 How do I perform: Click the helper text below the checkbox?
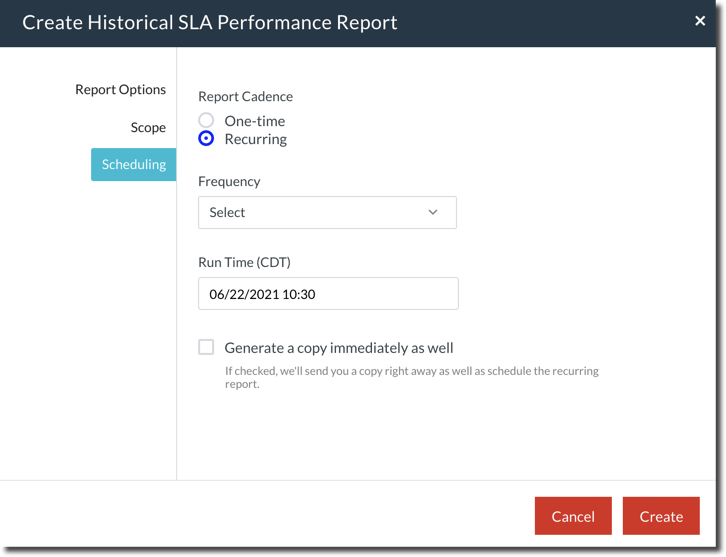(x=411, y=377)
